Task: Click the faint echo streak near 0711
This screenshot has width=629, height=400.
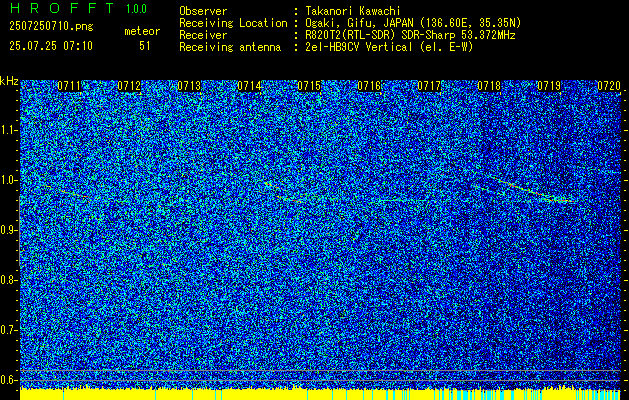Action: [66, 192]
